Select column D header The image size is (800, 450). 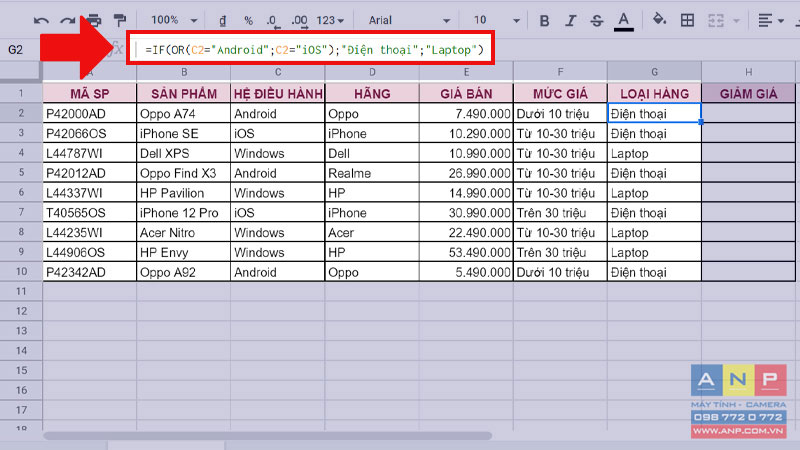(372, 72)
